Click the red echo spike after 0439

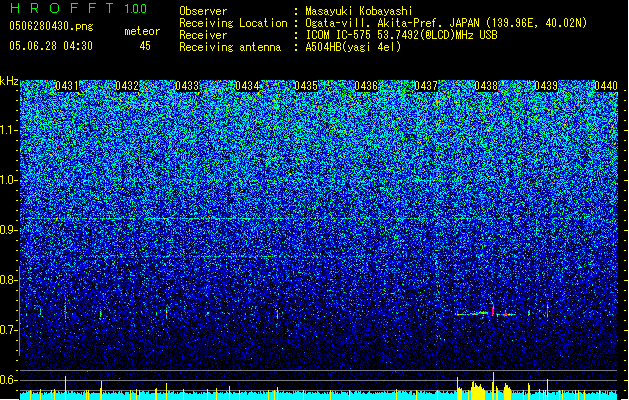[547, 311]
